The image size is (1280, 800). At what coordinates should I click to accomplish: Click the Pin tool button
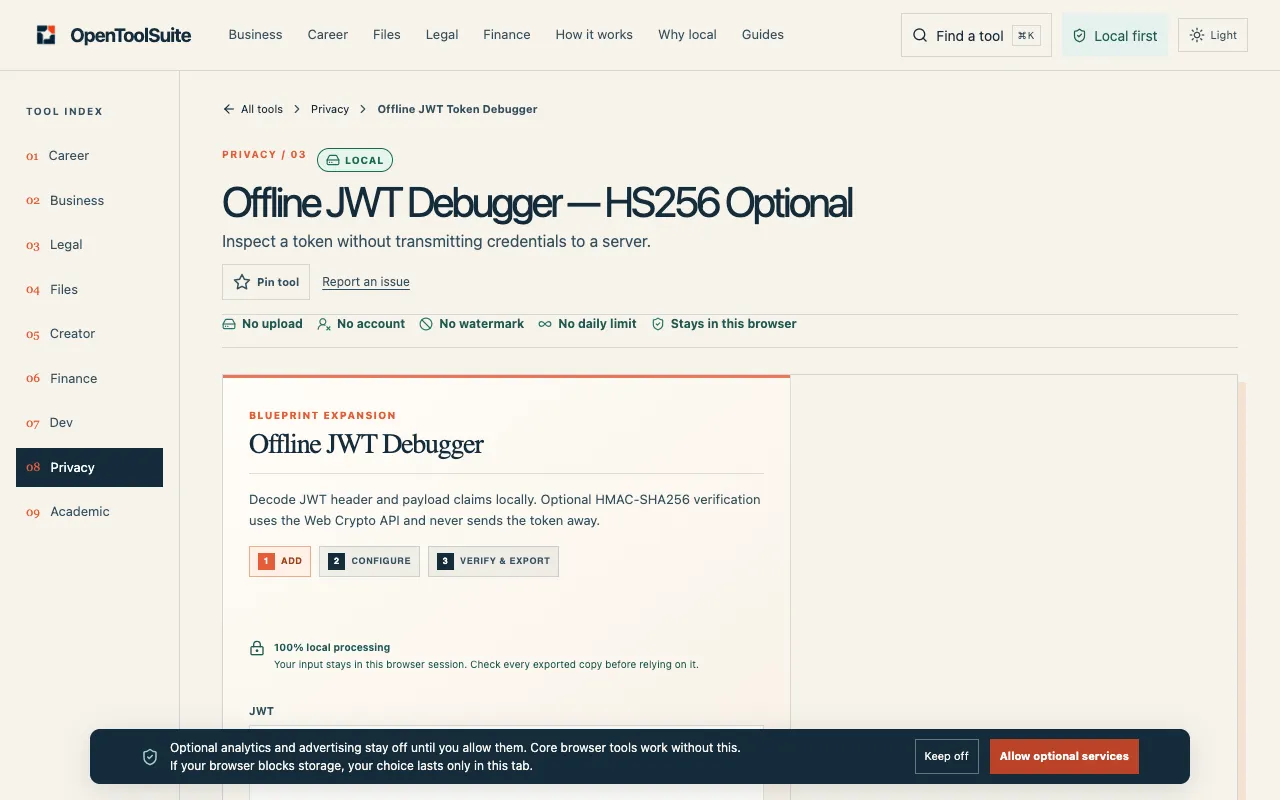266,282
